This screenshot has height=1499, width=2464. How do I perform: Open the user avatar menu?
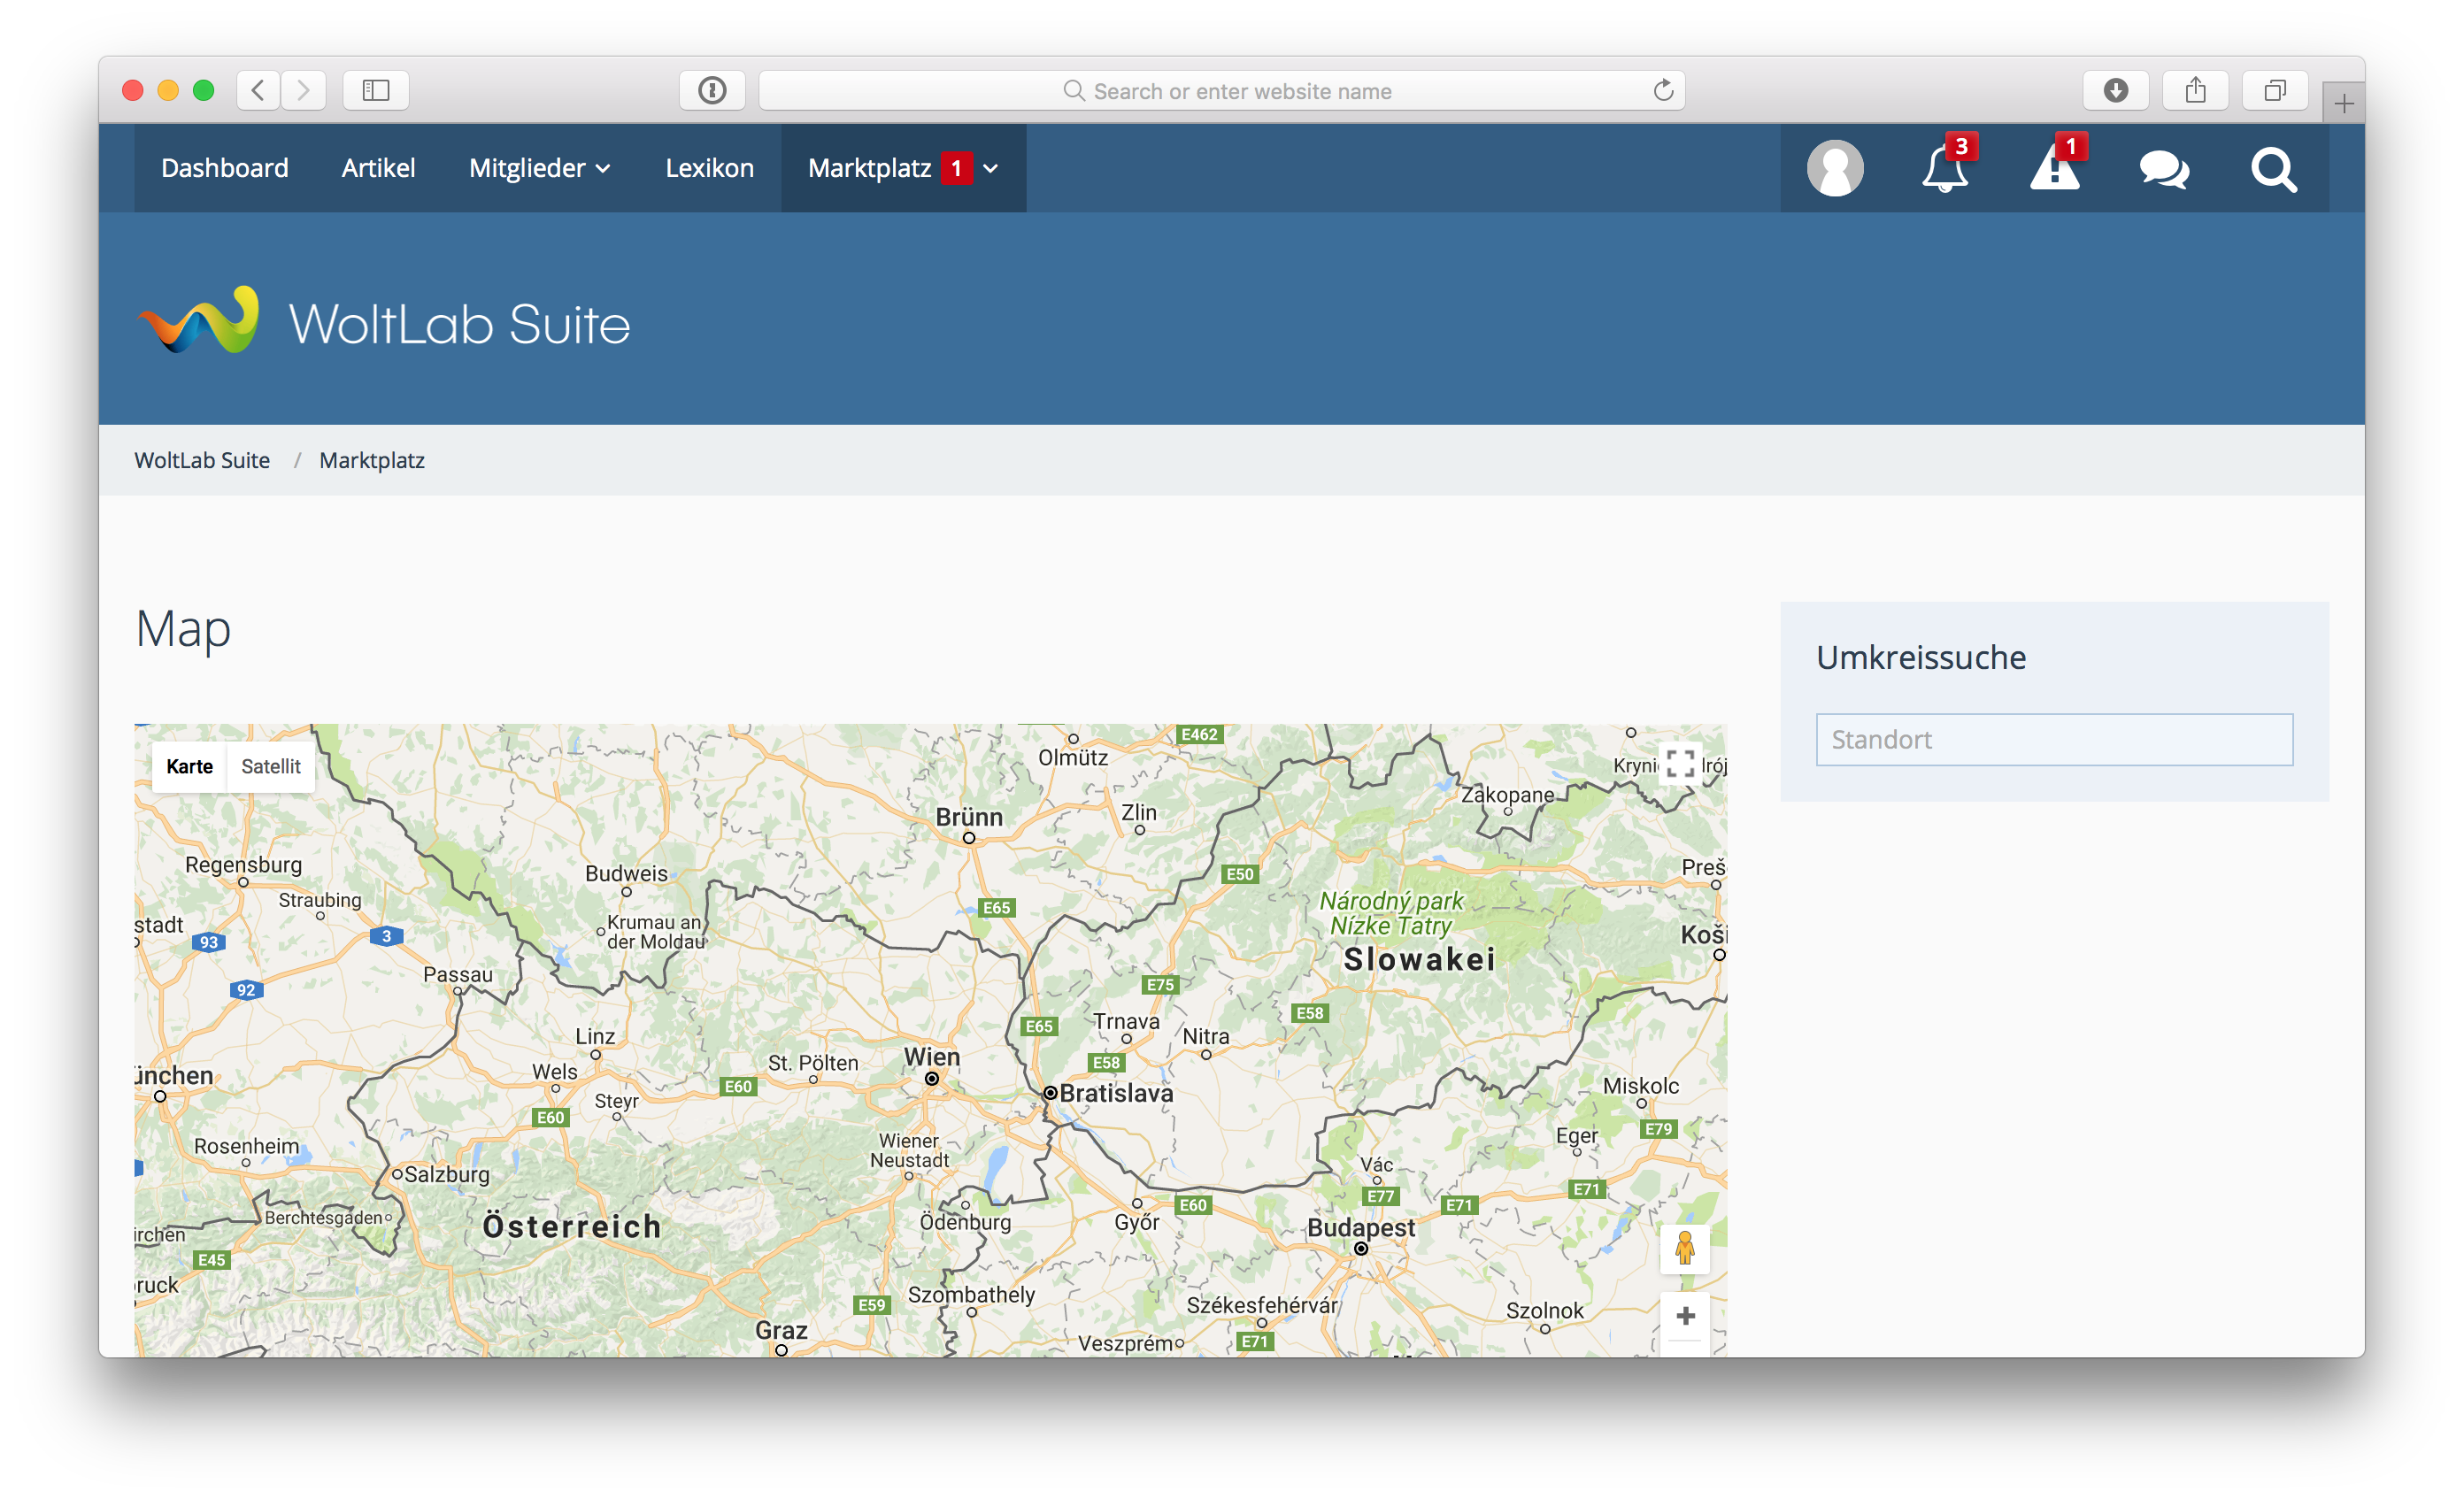click(1835, 168)
